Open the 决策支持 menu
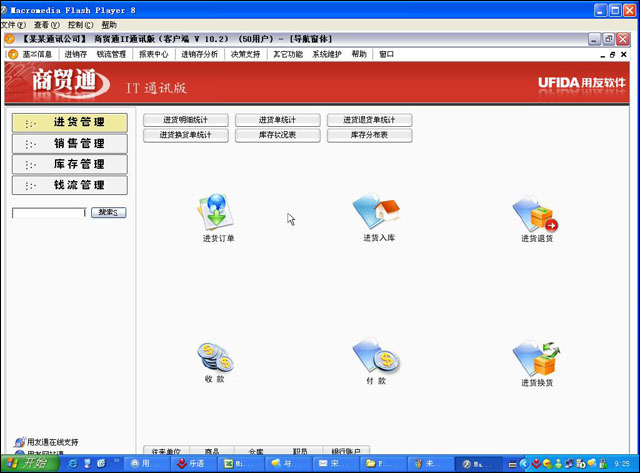Image resolution: width=640 pixels, height=473 pixels. point(245,54)
